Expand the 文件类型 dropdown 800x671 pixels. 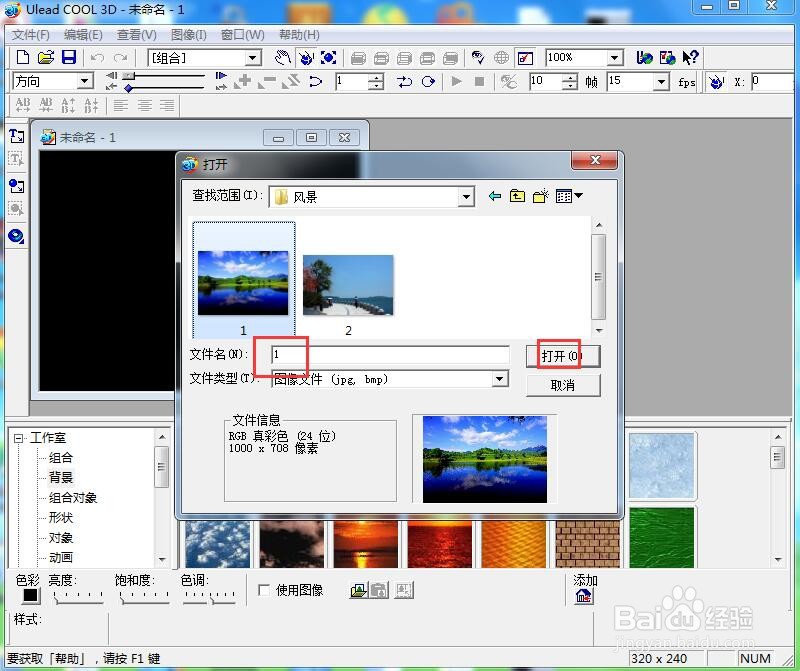coord(500,379)
